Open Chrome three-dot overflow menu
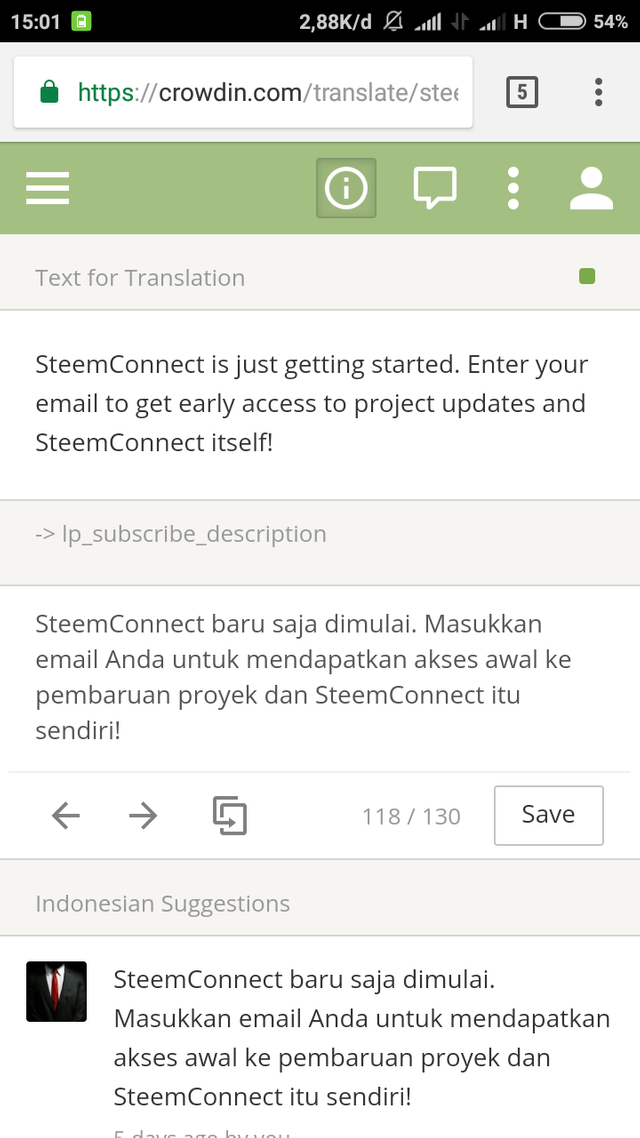The height and width of the screenshot is (1138, 640). tap(598, 93)
